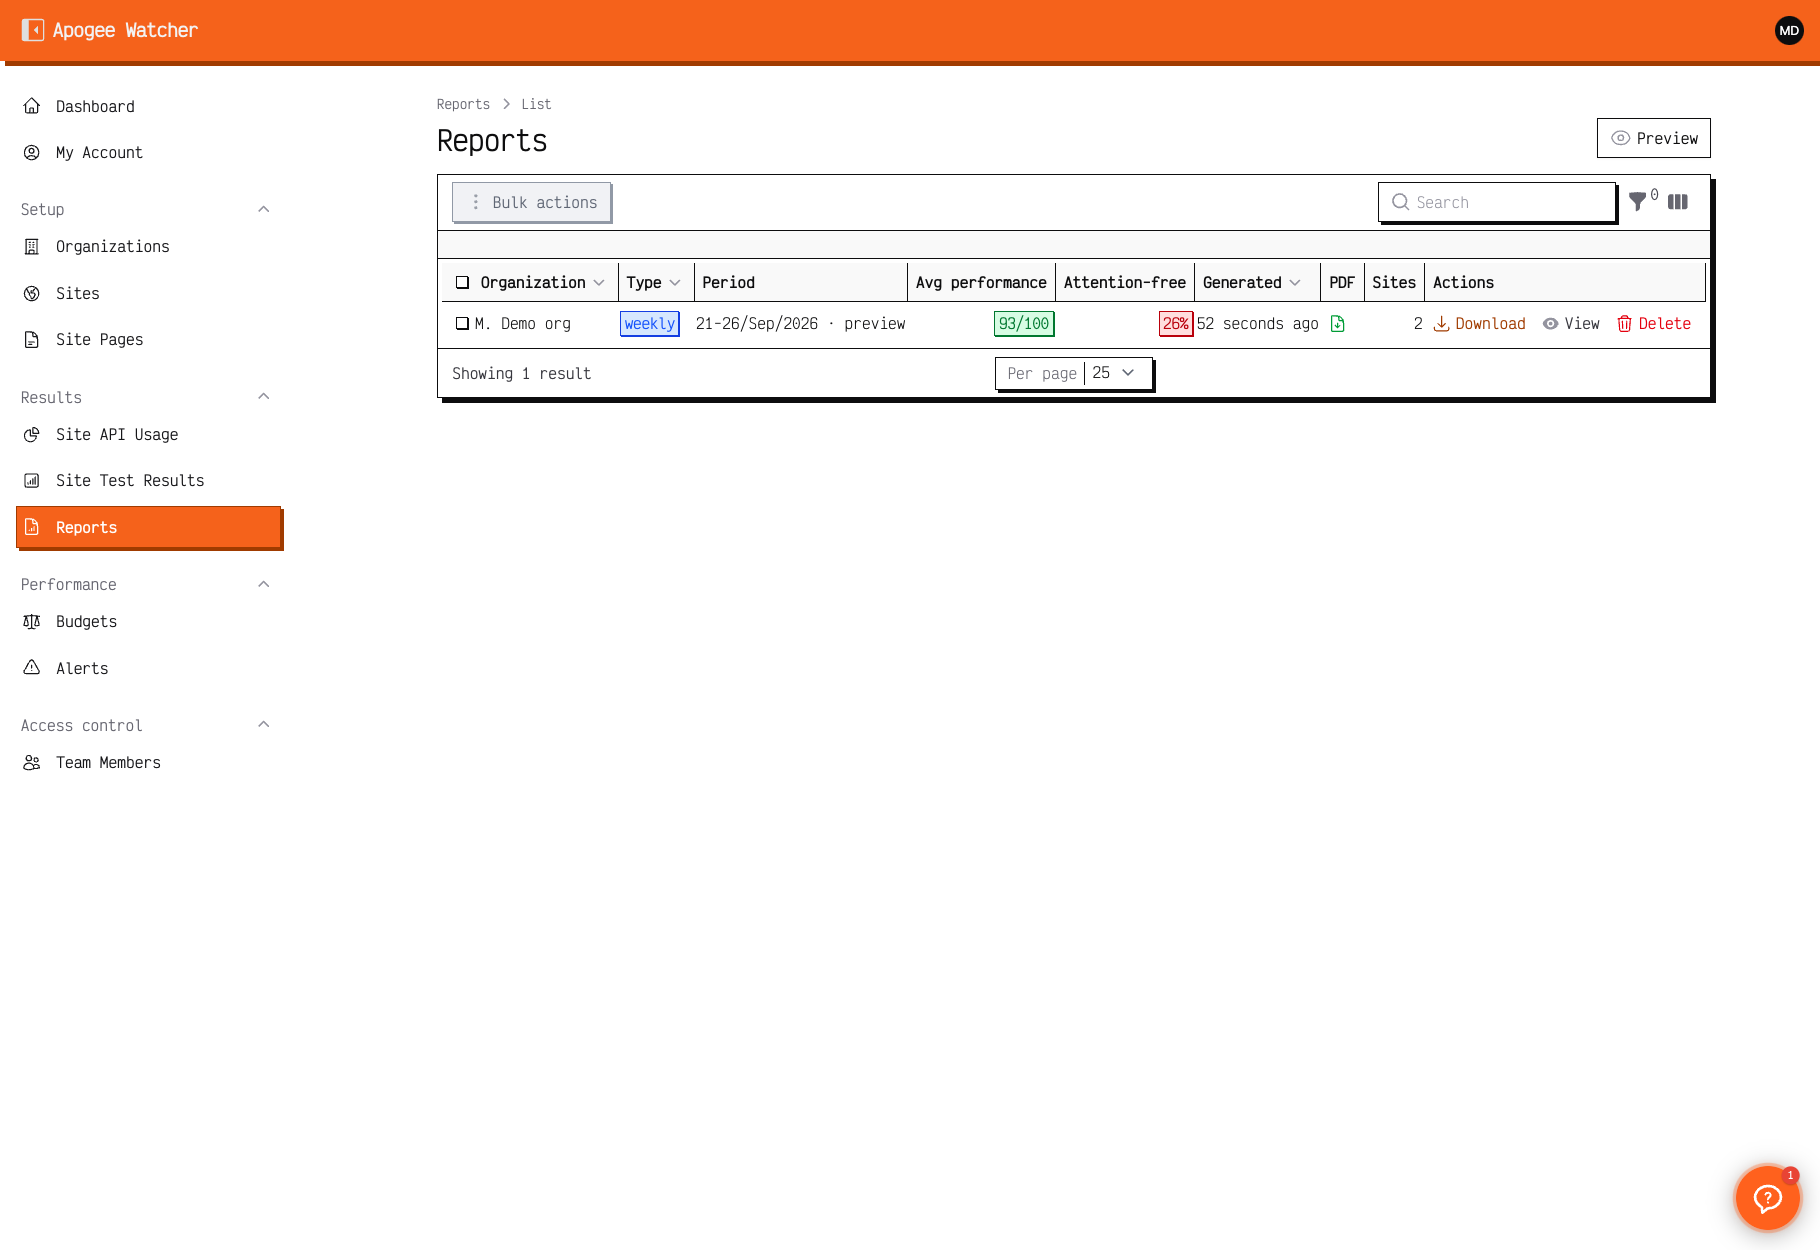Image resolution: width=1820 pixels, height=1250 pixels.
Task: Click the 26% attention-free badge
Action: coord(1176,324)
